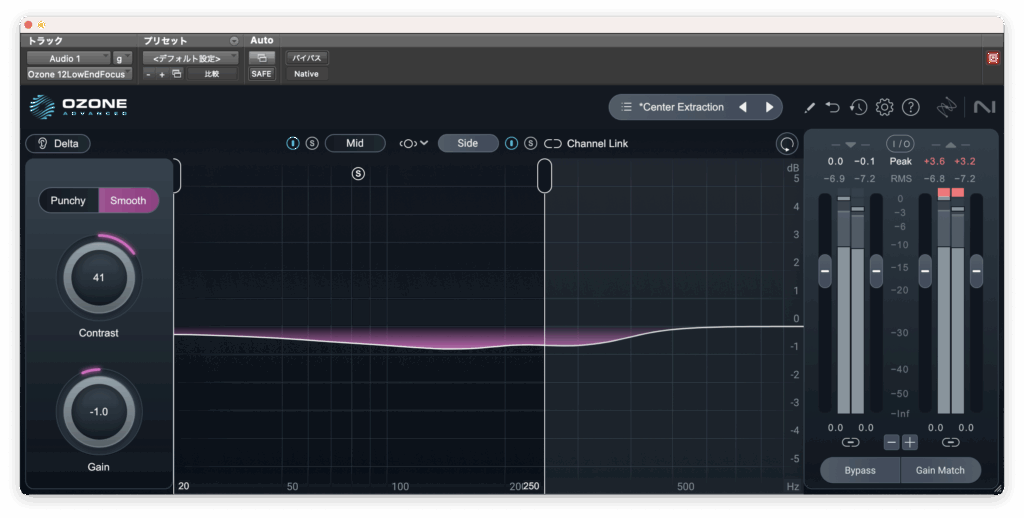This screenshot has width=1024, height=518.
Task: Go to next preset with right arrow
Action: [769, 107]
